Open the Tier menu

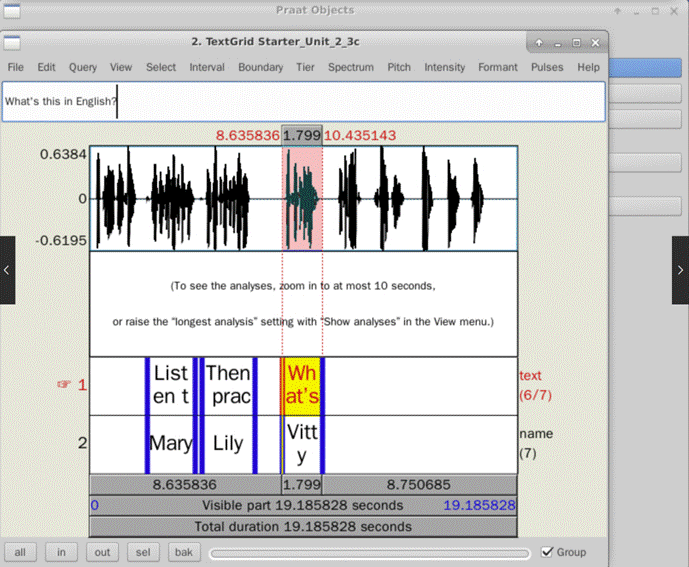pyautogui.click(x=305, y=67)
